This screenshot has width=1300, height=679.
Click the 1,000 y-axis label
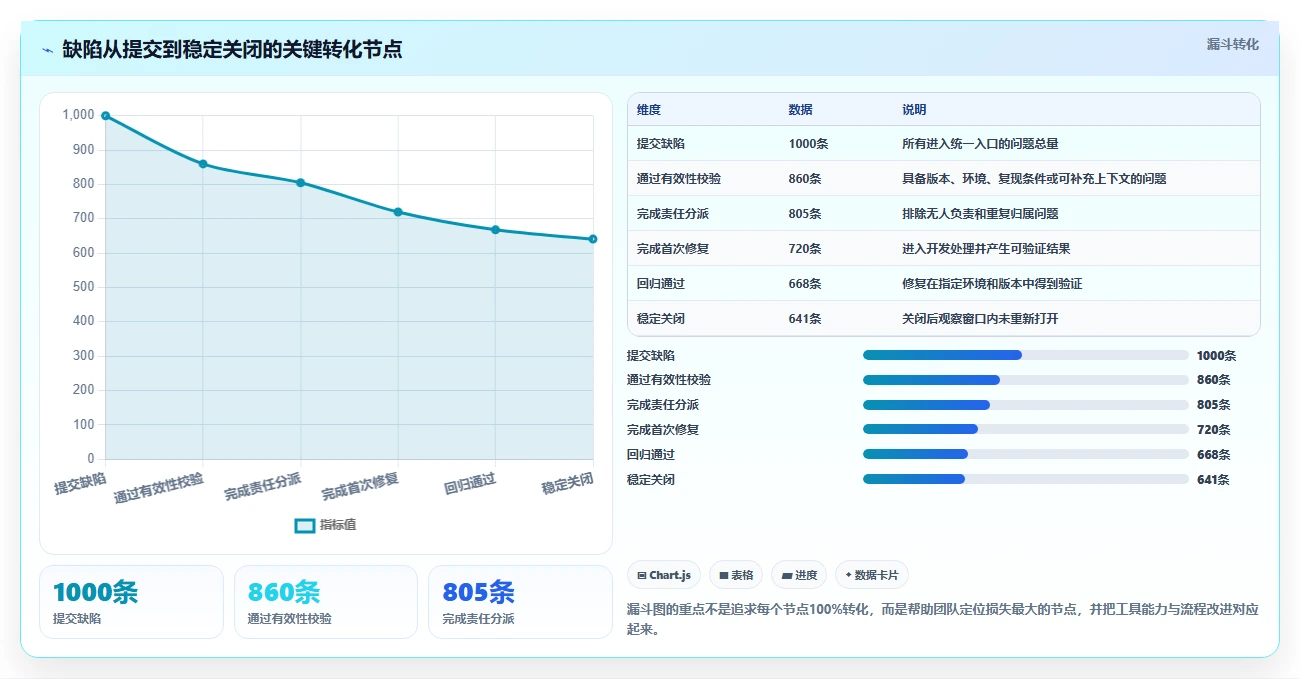click(x=78, y=115)
